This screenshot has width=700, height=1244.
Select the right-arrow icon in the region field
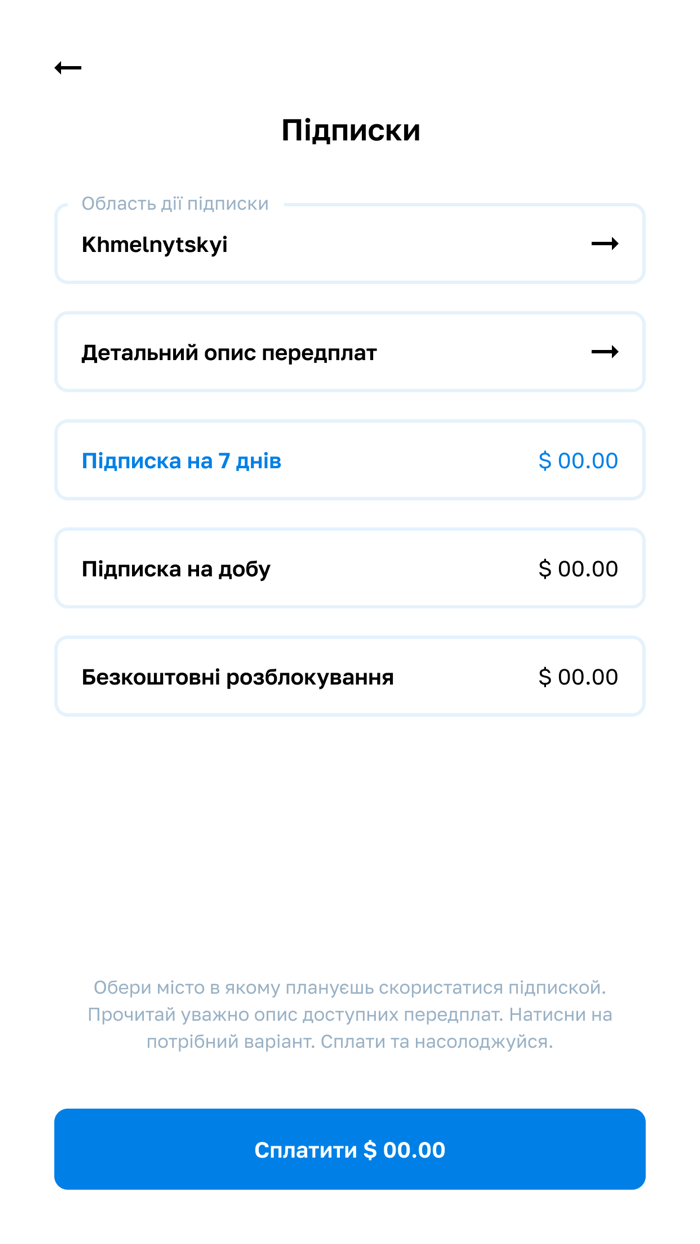(605, 243)
